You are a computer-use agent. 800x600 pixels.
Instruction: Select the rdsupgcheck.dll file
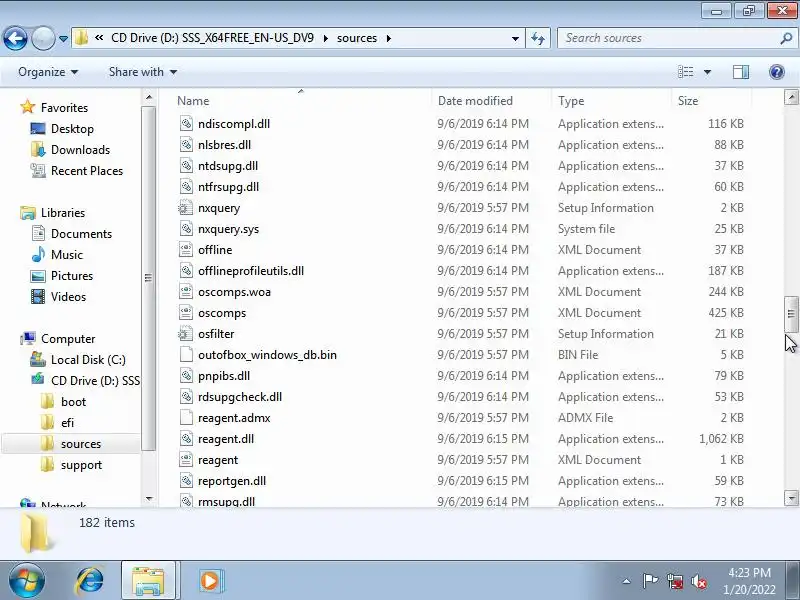pos(240,397)
